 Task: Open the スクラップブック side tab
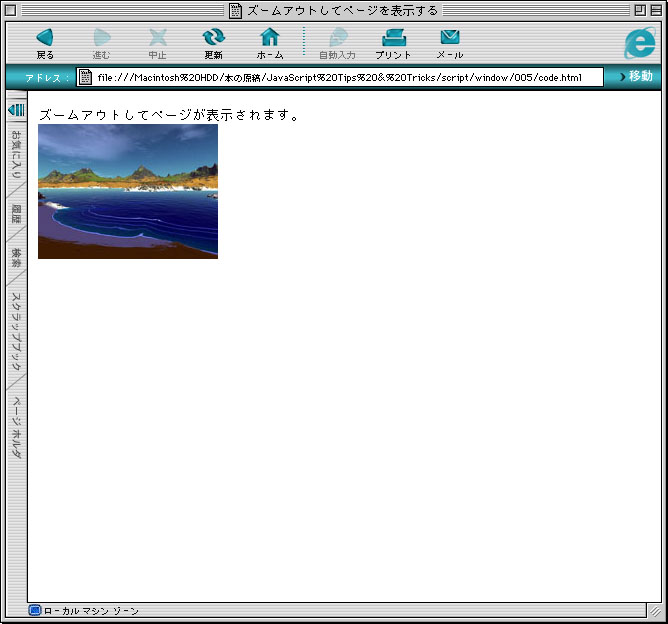pyautogui.click(x=16, y=331)
